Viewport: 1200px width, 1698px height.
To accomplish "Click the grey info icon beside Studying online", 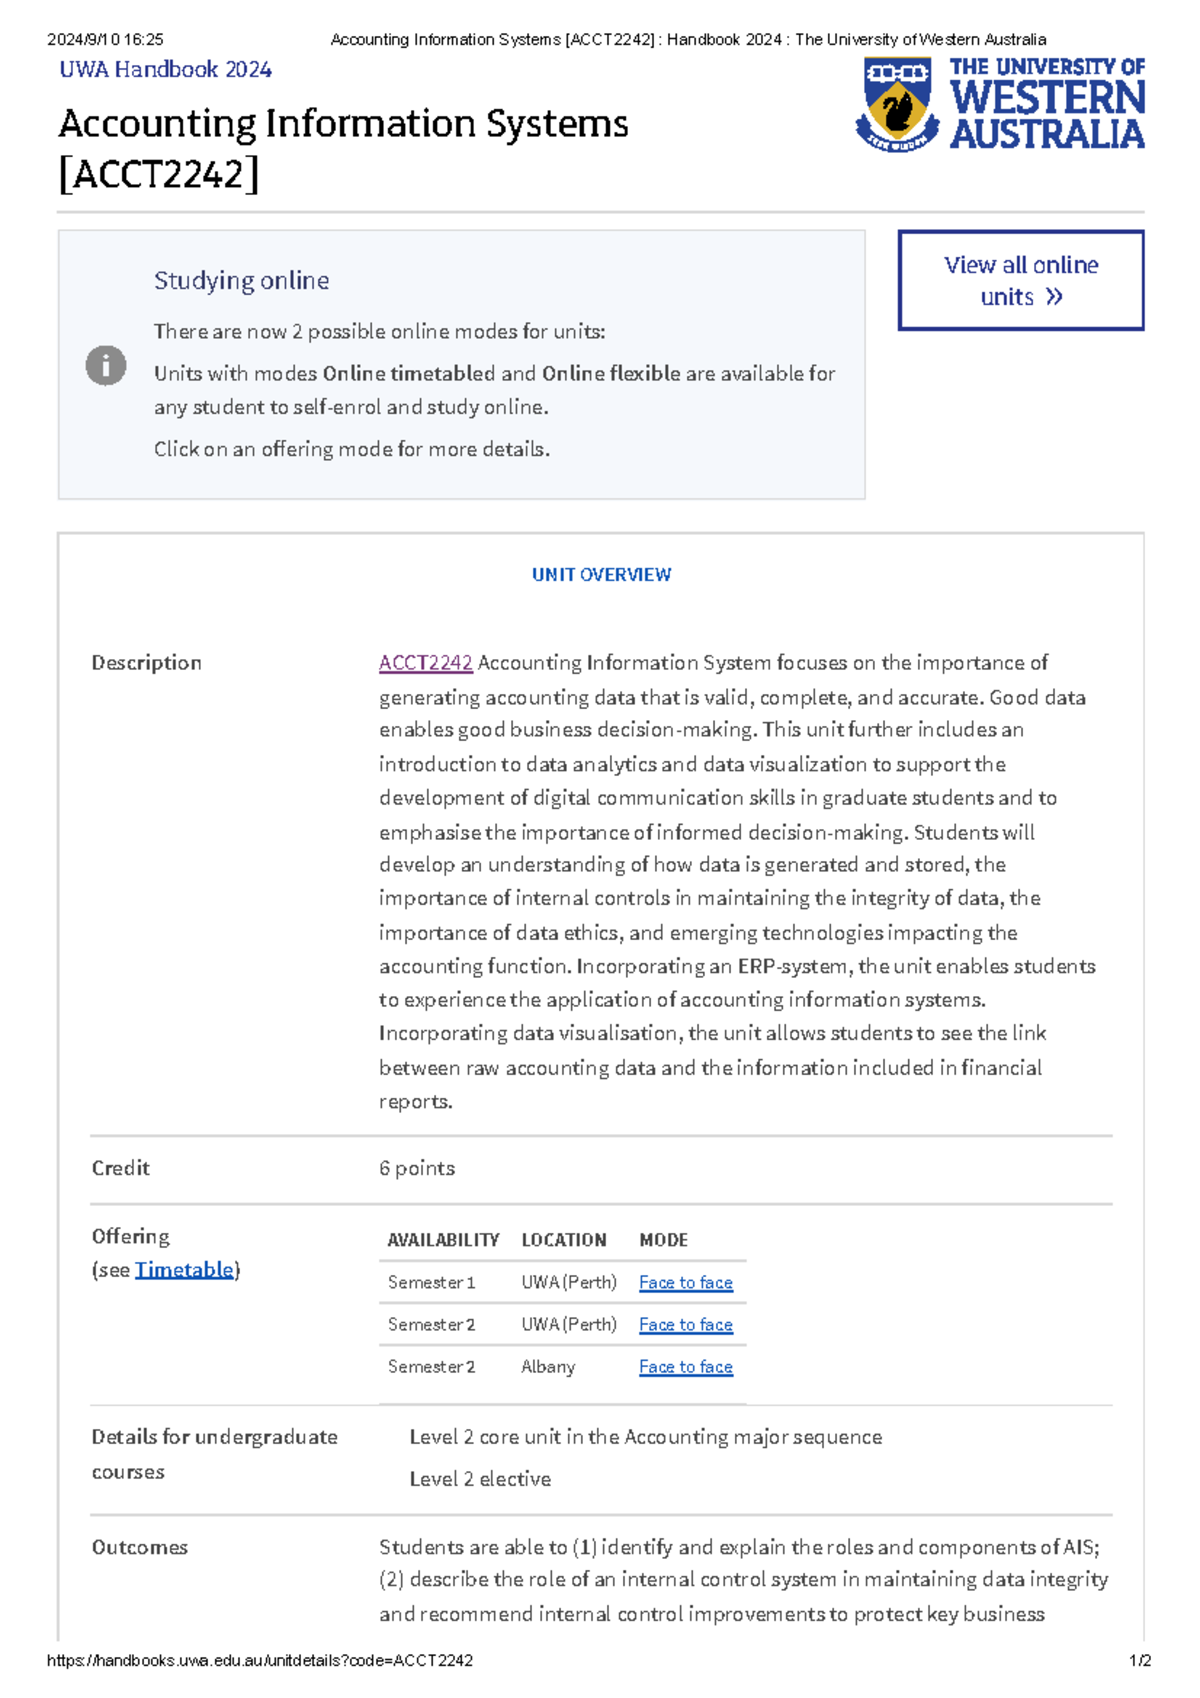I will click(x=106, y=365).
